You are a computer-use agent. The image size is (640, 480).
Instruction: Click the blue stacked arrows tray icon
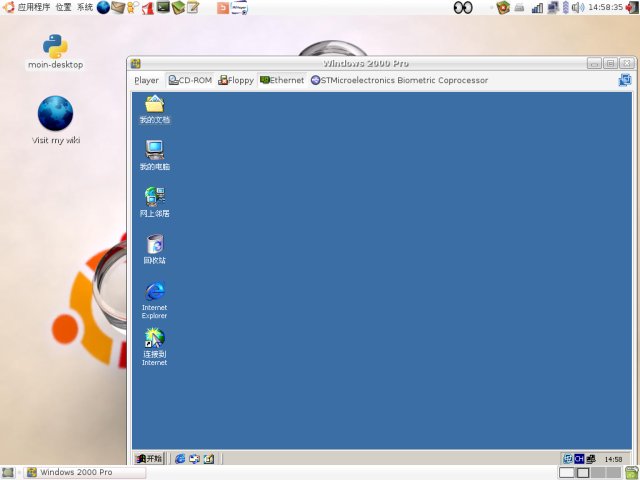565,7
